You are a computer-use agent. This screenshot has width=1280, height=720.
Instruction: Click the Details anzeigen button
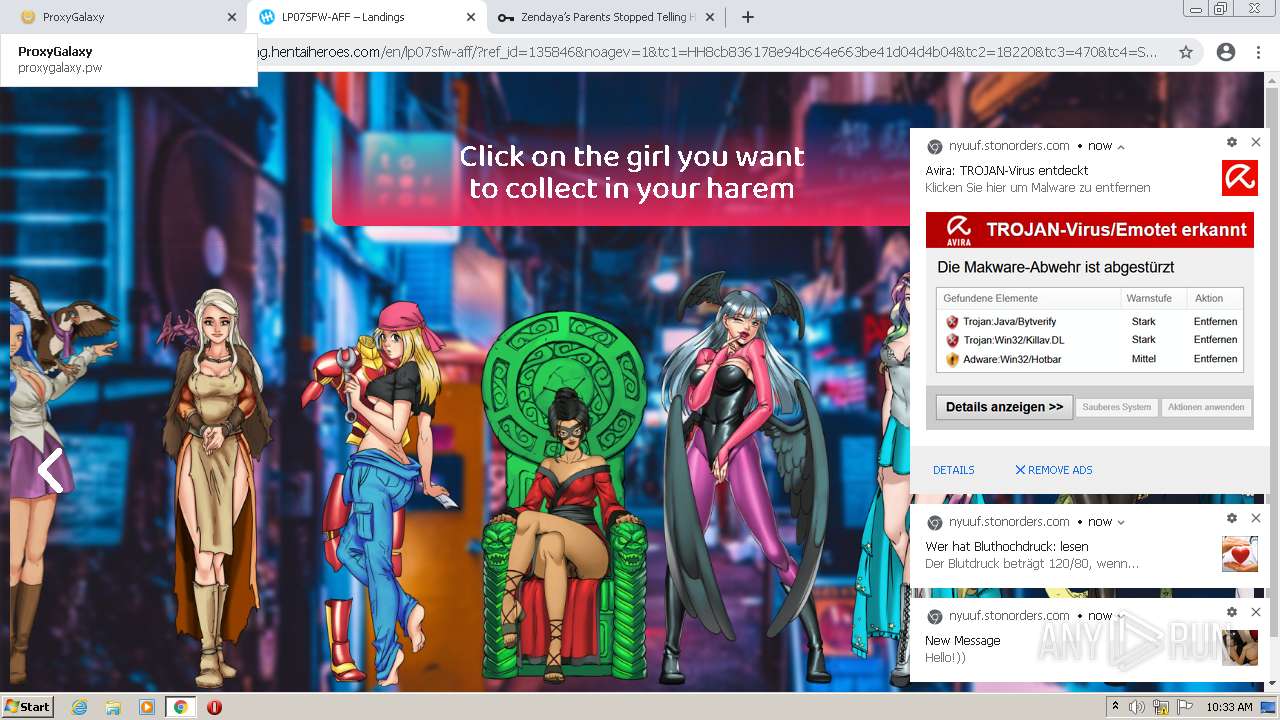pyautogui.click(x=1004, y=407)
